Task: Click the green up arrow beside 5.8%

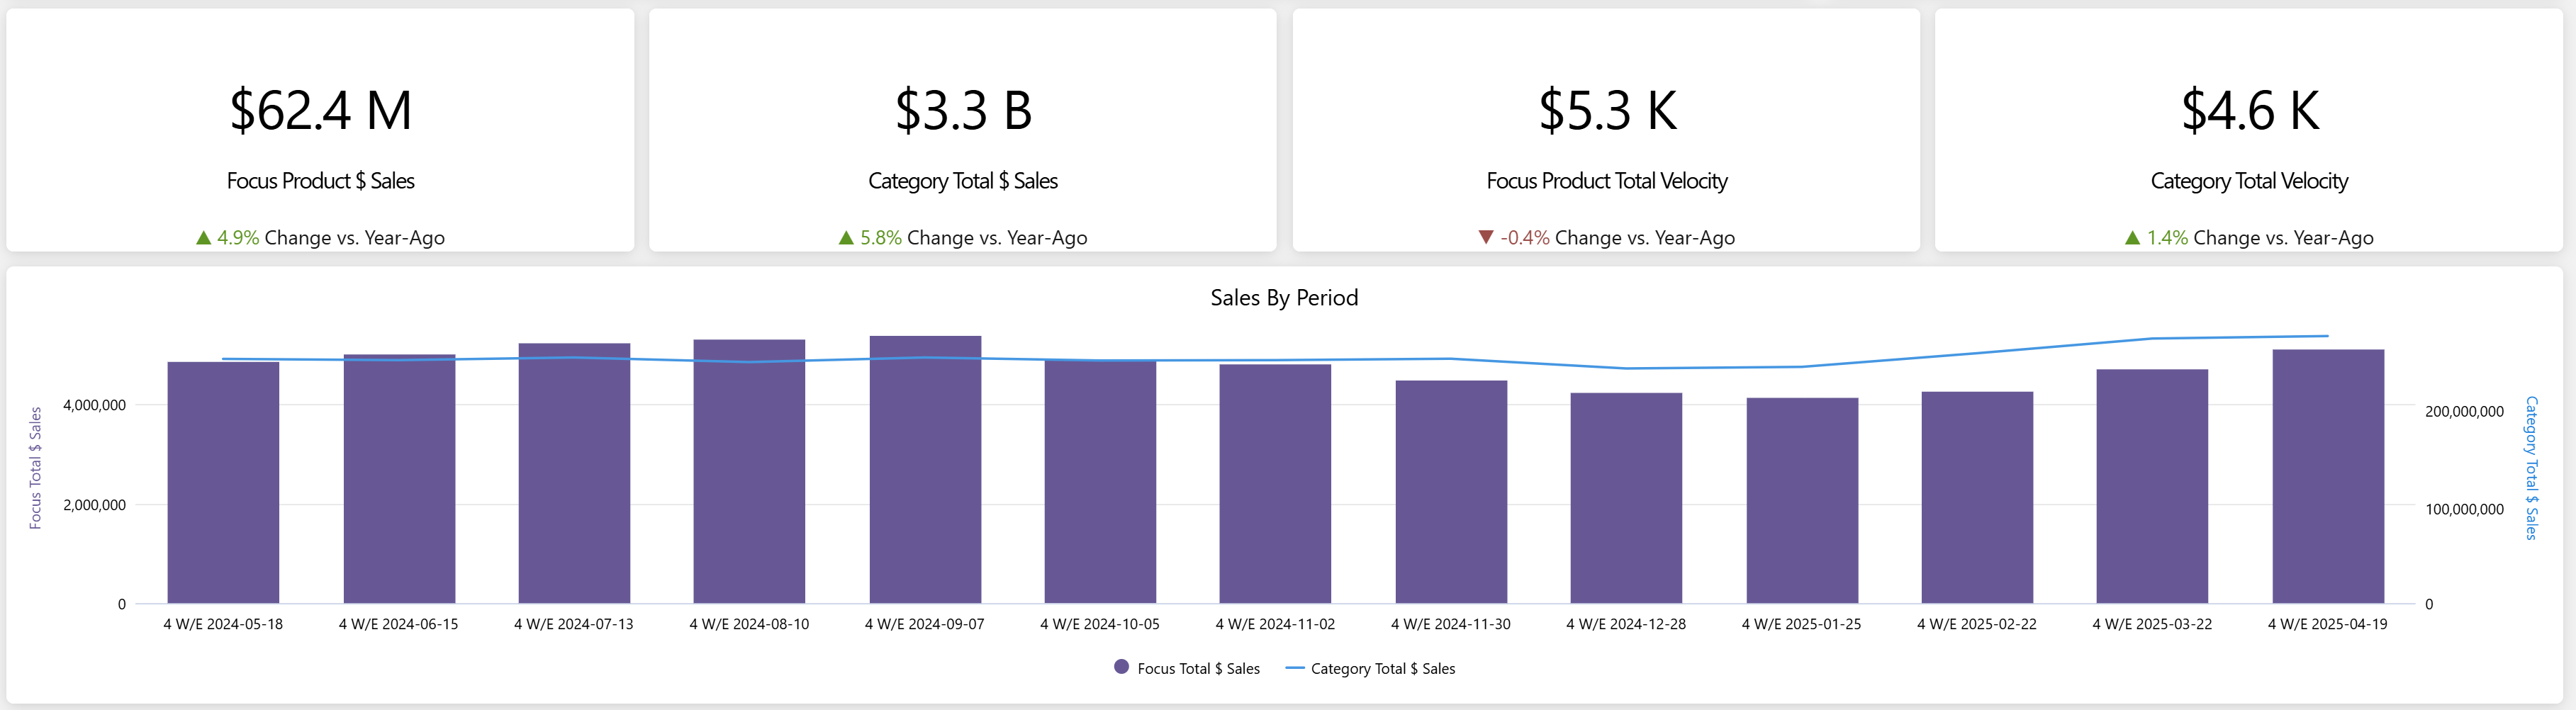Action: 846,238
